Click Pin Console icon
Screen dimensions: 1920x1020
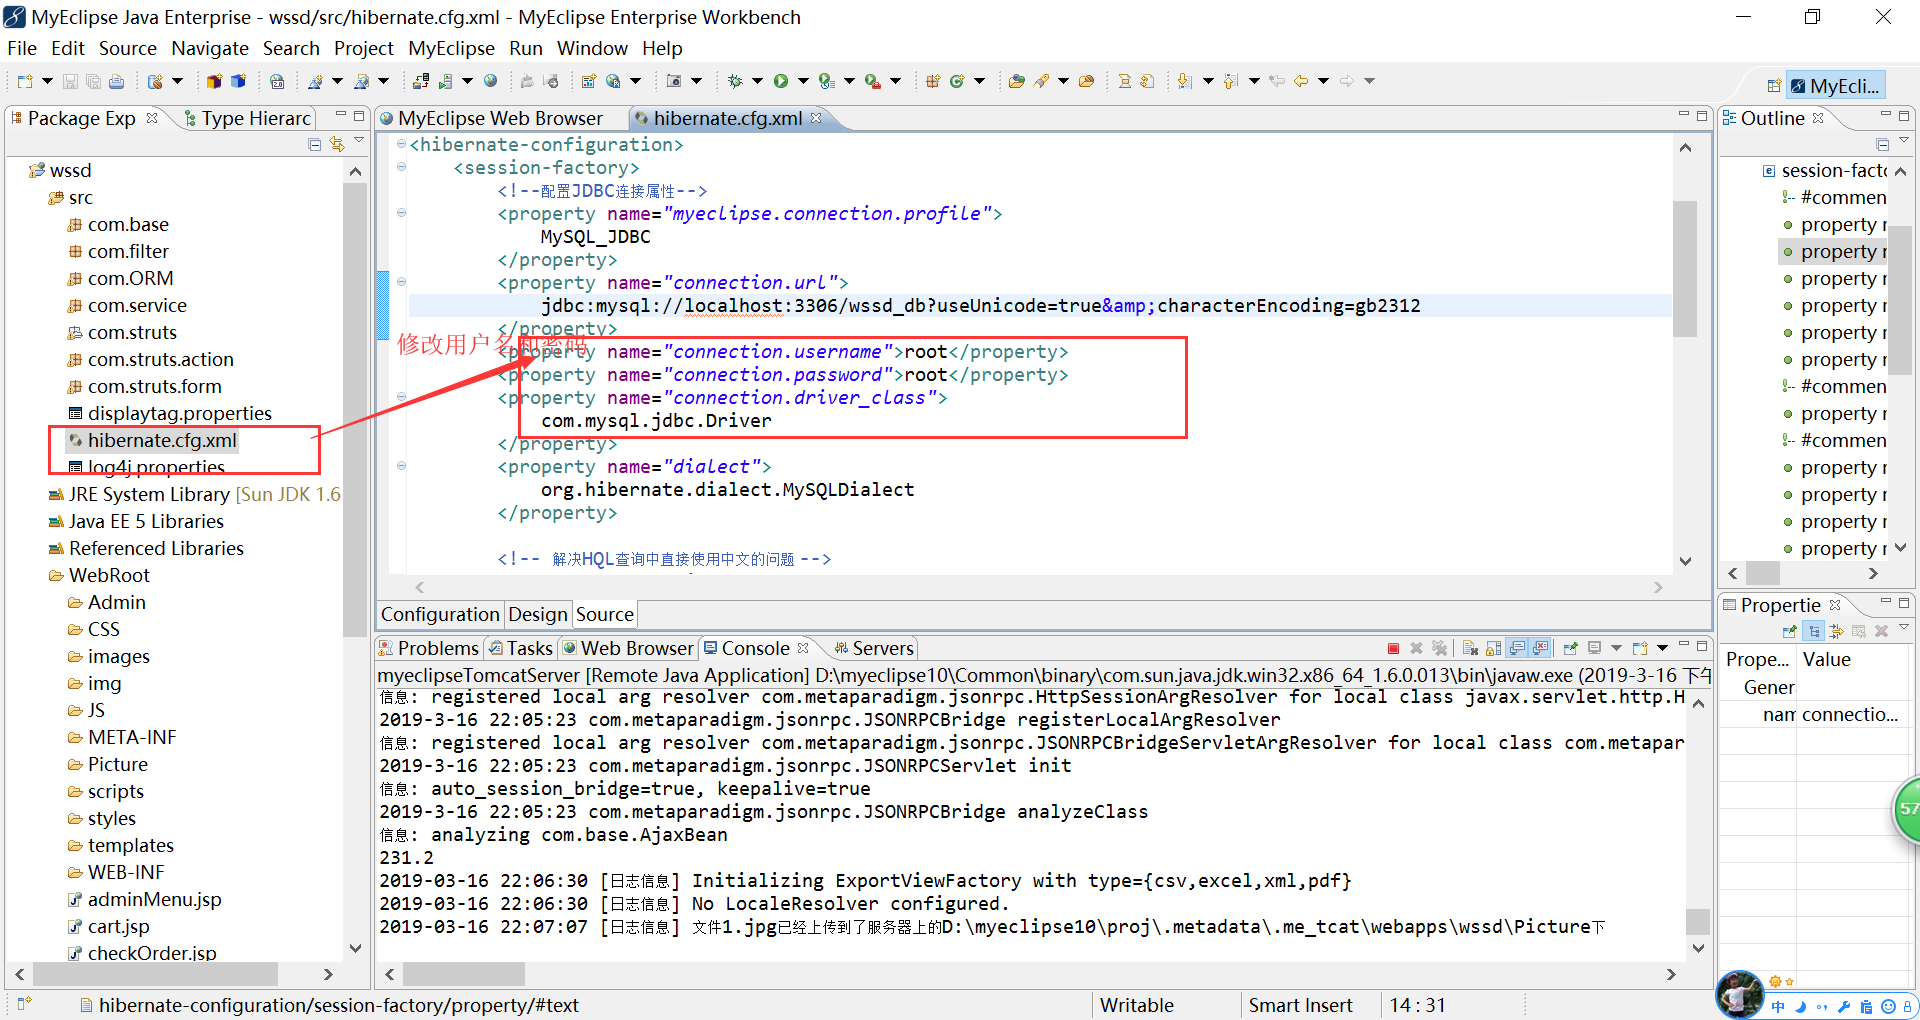[1570, 648]
